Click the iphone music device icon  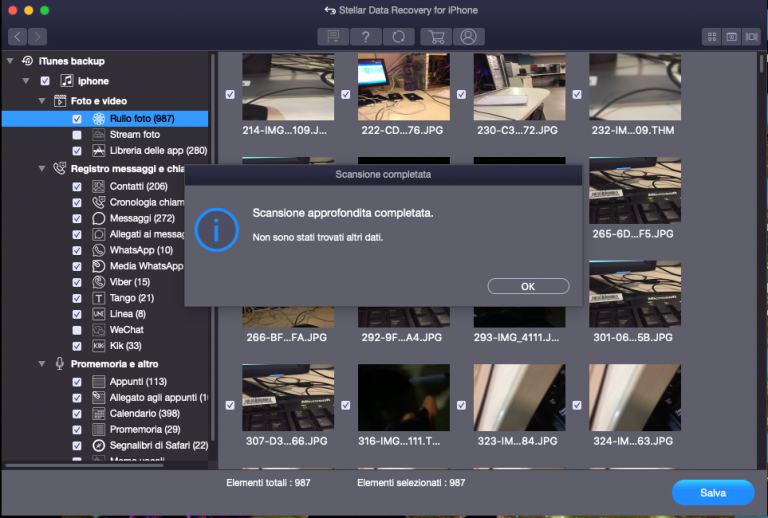(x=67, y=81)
